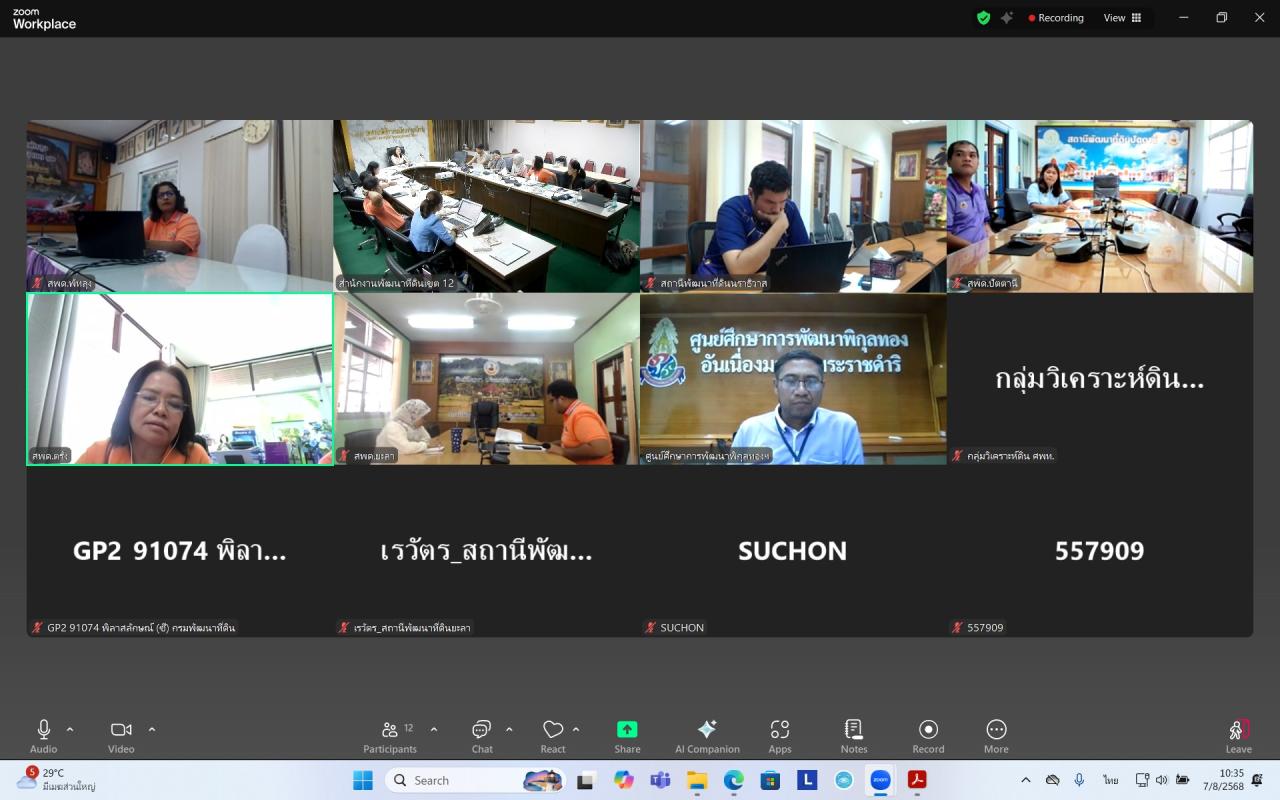
Task: Click the Leave meeting button
Action: 1238,736
